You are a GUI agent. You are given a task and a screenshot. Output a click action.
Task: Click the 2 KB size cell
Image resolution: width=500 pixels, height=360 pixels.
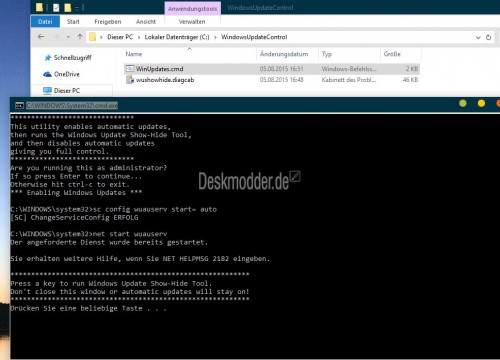pyautogui.click(x=412, y=69)
